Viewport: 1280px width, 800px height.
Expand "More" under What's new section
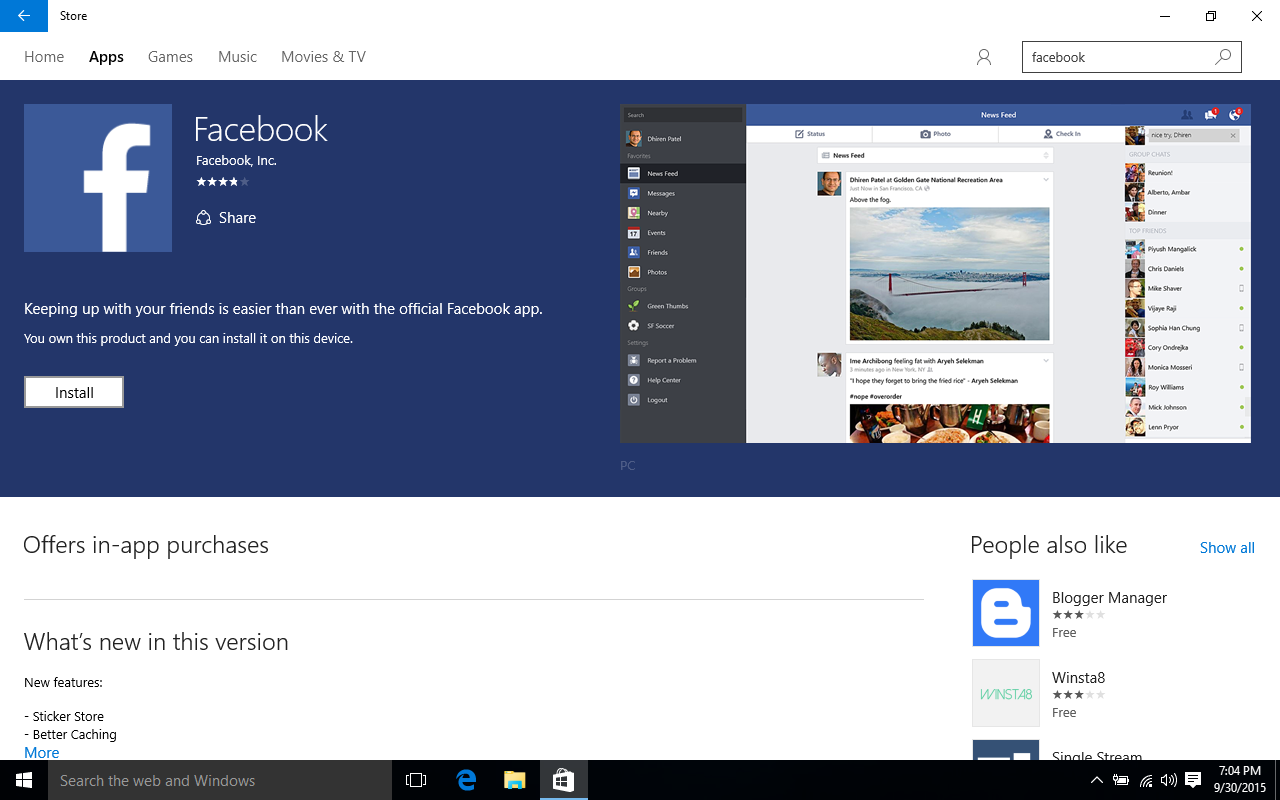(41, 752)
